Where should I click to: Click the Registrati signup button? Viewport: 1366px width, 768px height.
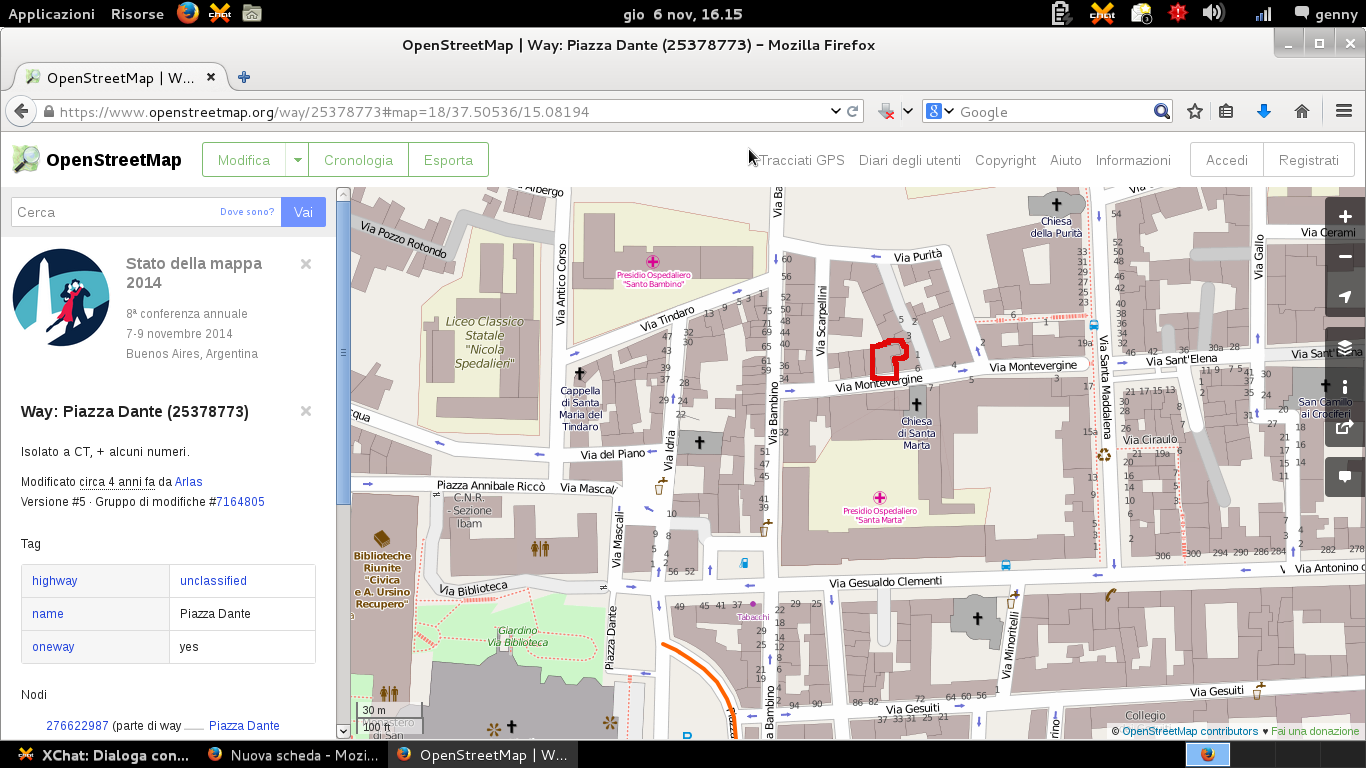[x=1309, y=160]
